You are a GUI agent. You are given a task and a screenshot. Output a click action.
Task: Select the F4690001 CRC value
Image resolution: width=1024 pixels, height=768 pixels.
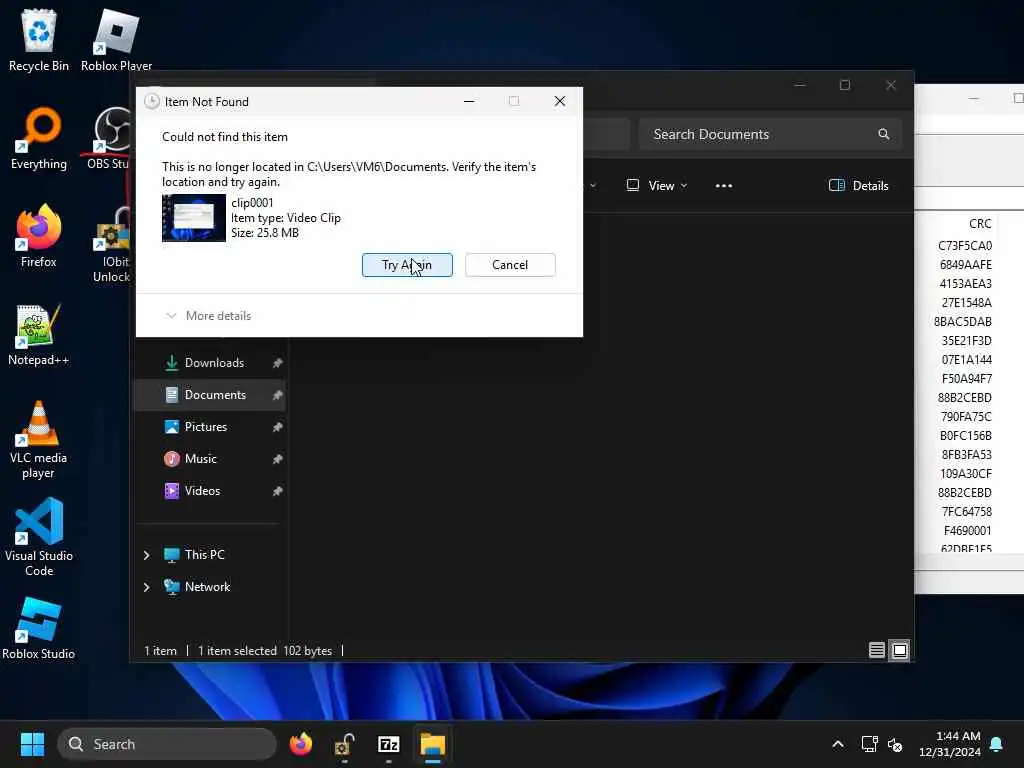[x=967, y=530]
